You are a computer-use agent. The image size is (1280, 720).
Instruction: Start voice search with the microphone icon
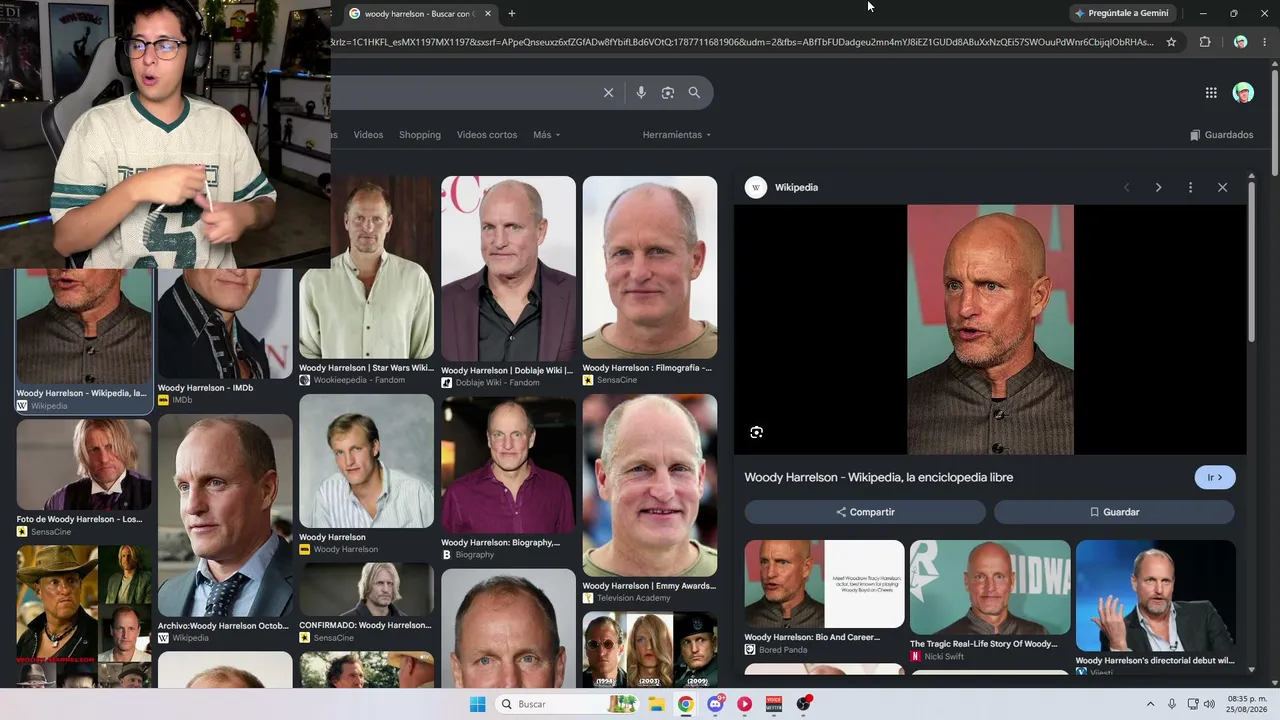coord(641,93)
